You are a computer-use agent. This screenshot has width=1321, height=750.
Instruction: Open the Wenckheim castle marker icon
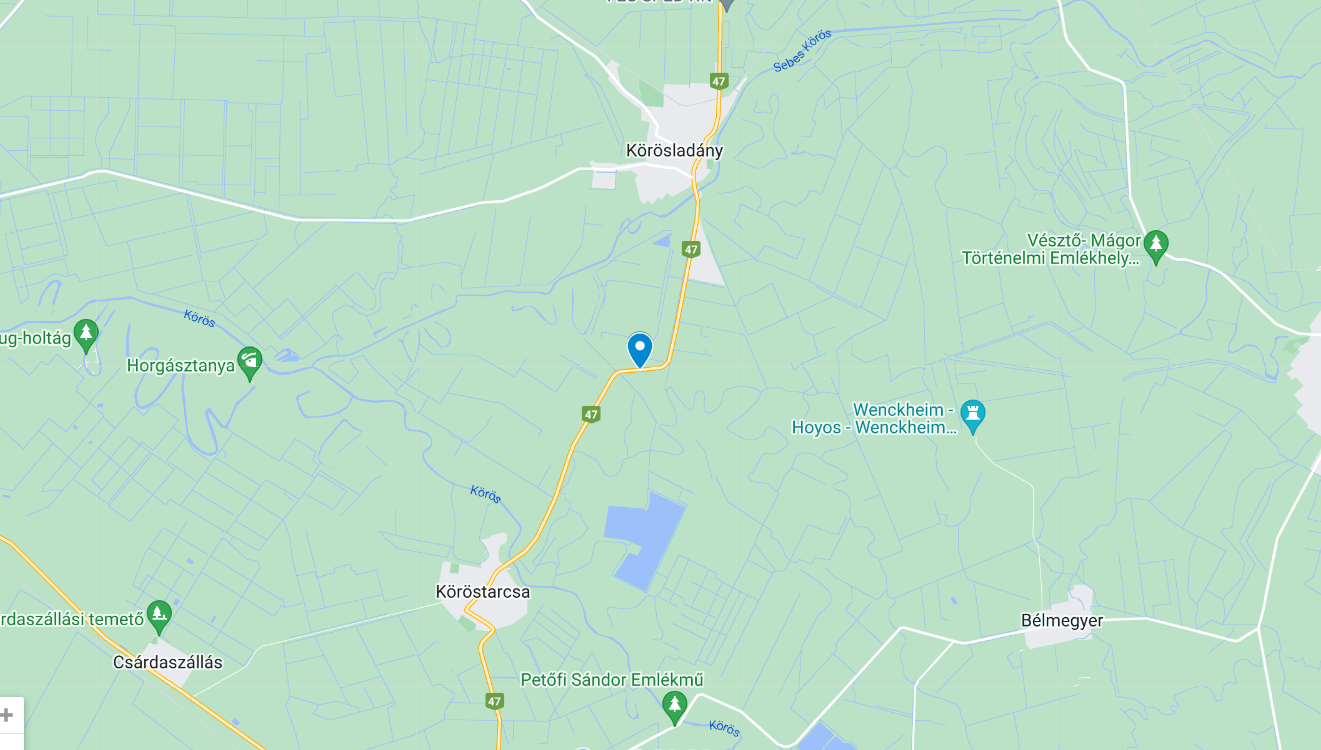coord(972,414)
